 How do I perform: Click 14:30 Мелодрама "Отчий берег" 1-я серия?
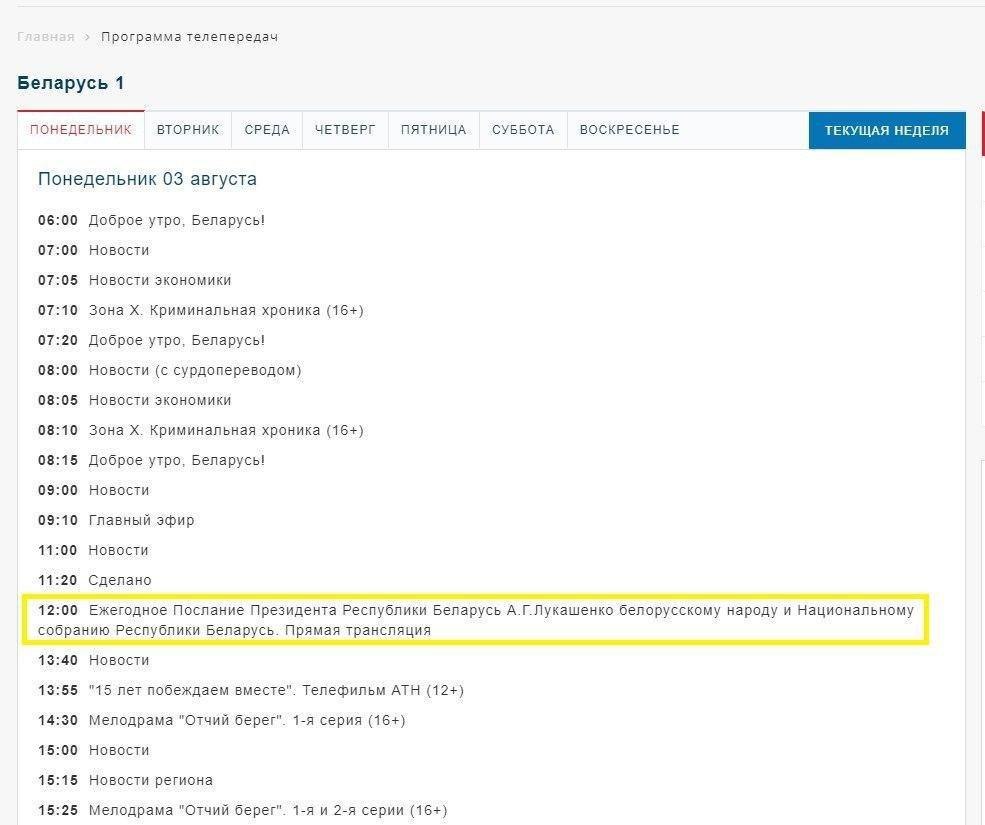(222, 721)
